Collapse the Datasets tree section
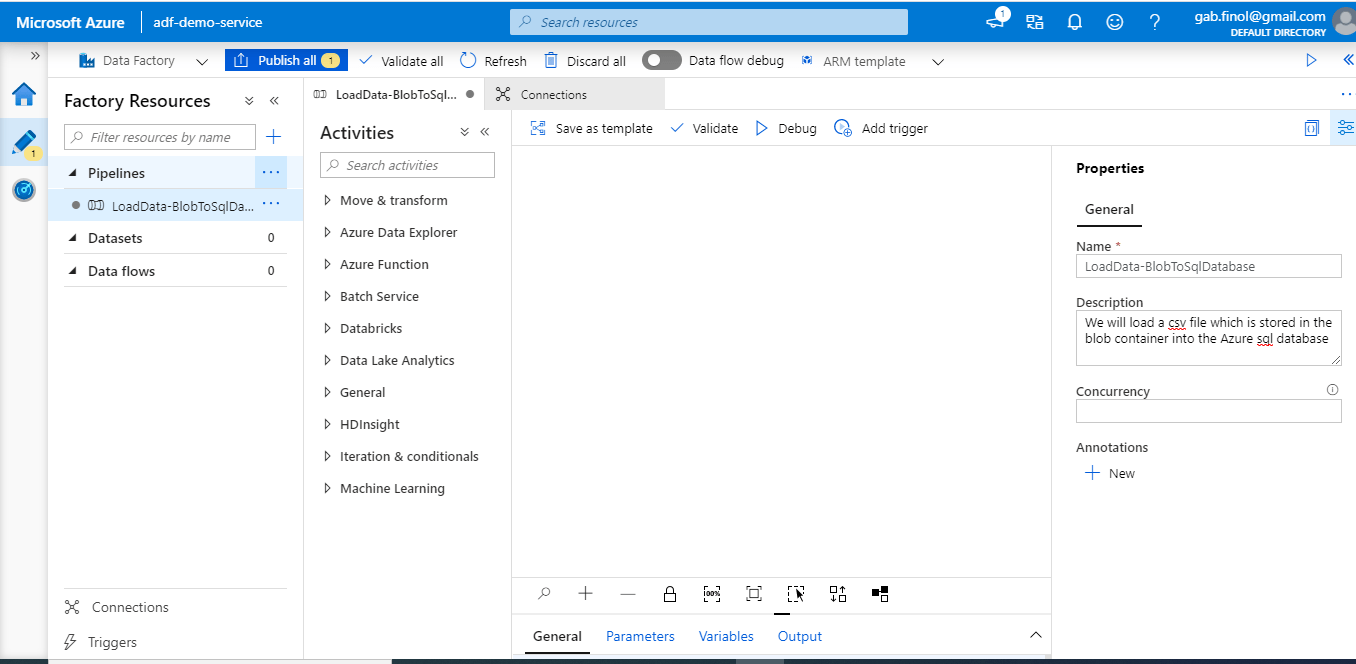 point(72,238)
